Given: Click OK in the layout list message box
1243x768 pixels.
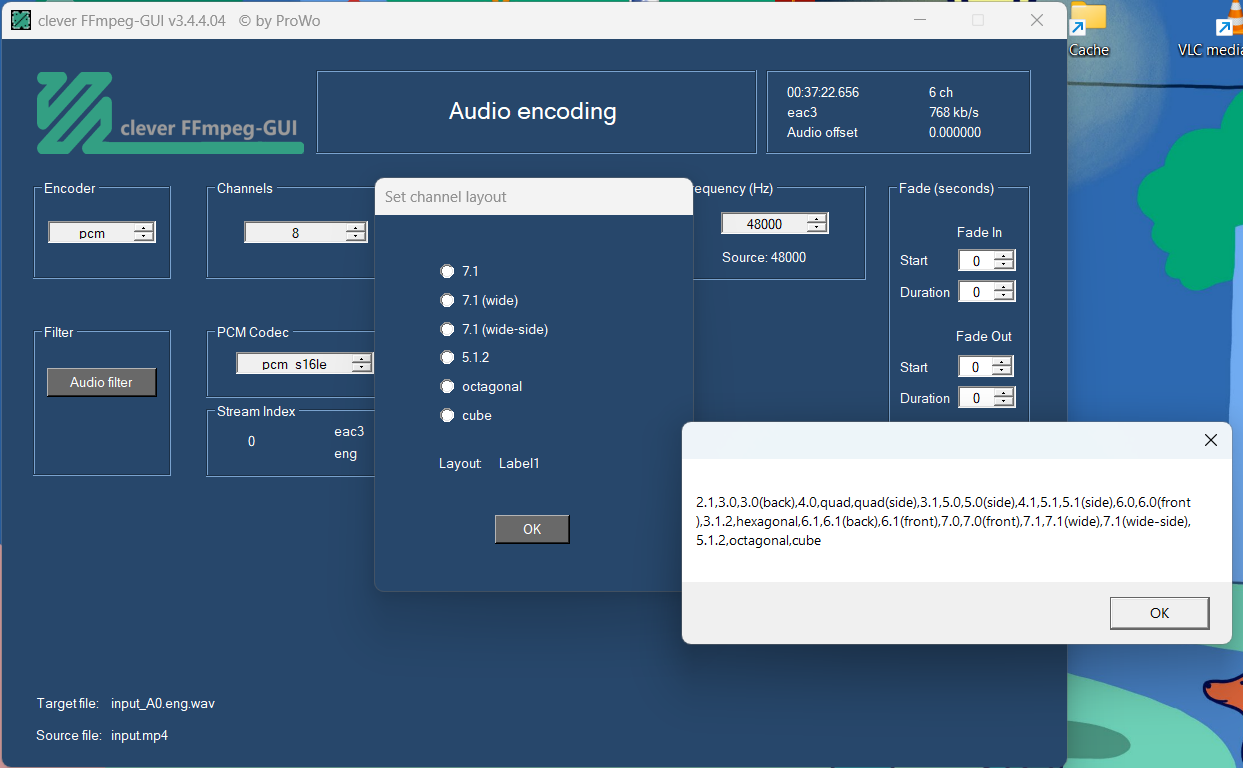Looking at the screenshot, I should (x=1159, y=613).
